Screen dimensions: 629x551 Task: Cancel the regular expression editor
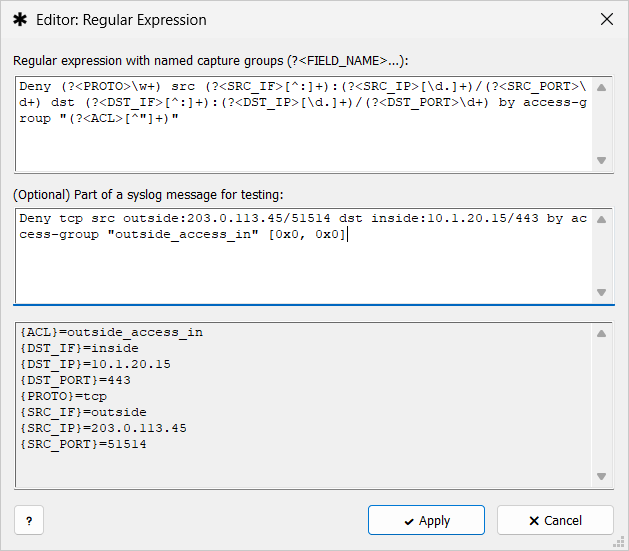(x=555, y=520)
